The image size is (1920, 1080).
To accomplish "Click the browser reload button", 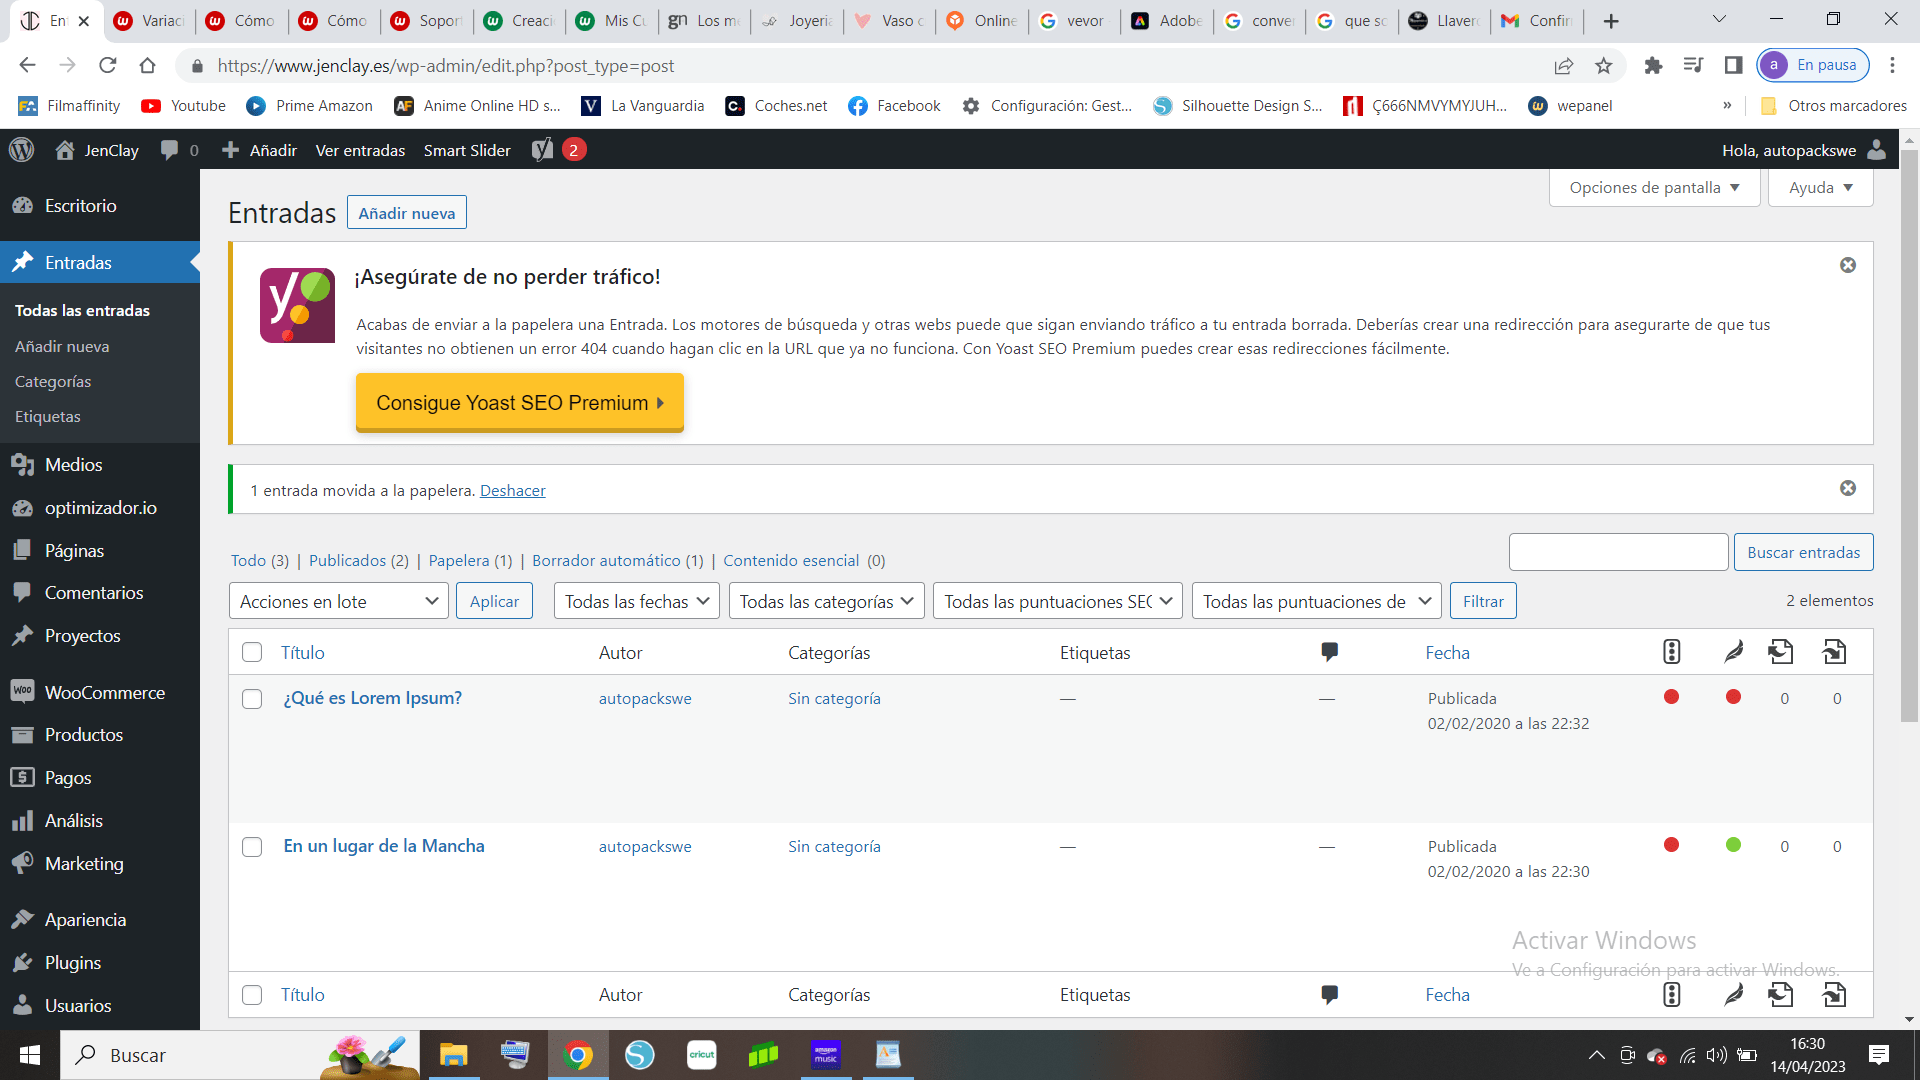I will click(x=107, y=65).
